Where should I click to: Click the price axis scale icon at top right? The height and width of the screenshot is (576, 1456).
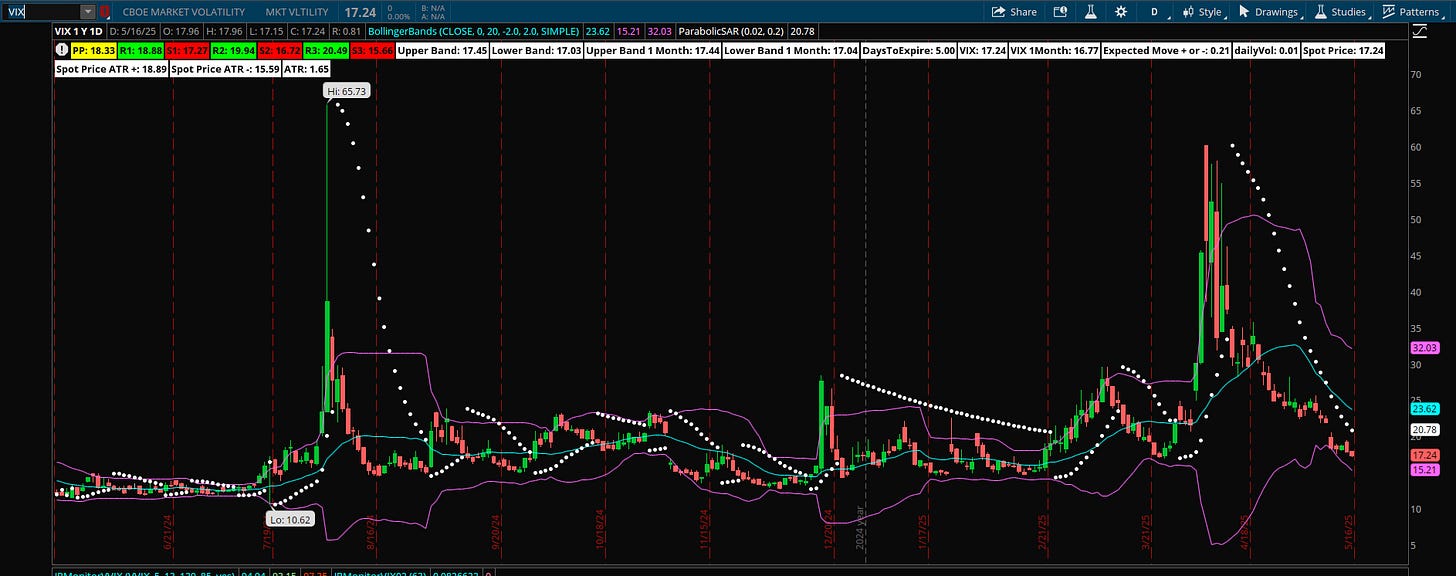tap(1420, 32)
